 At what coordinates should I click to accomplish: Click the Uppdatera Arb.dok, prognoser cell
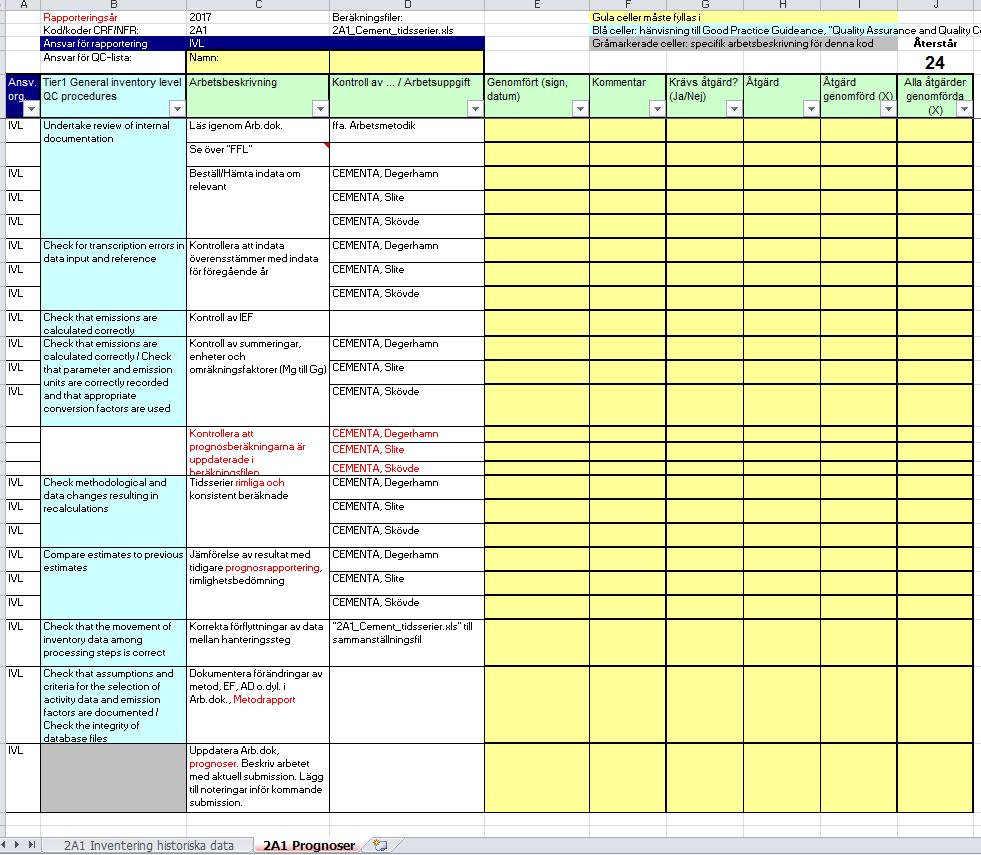[x=258, y=777]
